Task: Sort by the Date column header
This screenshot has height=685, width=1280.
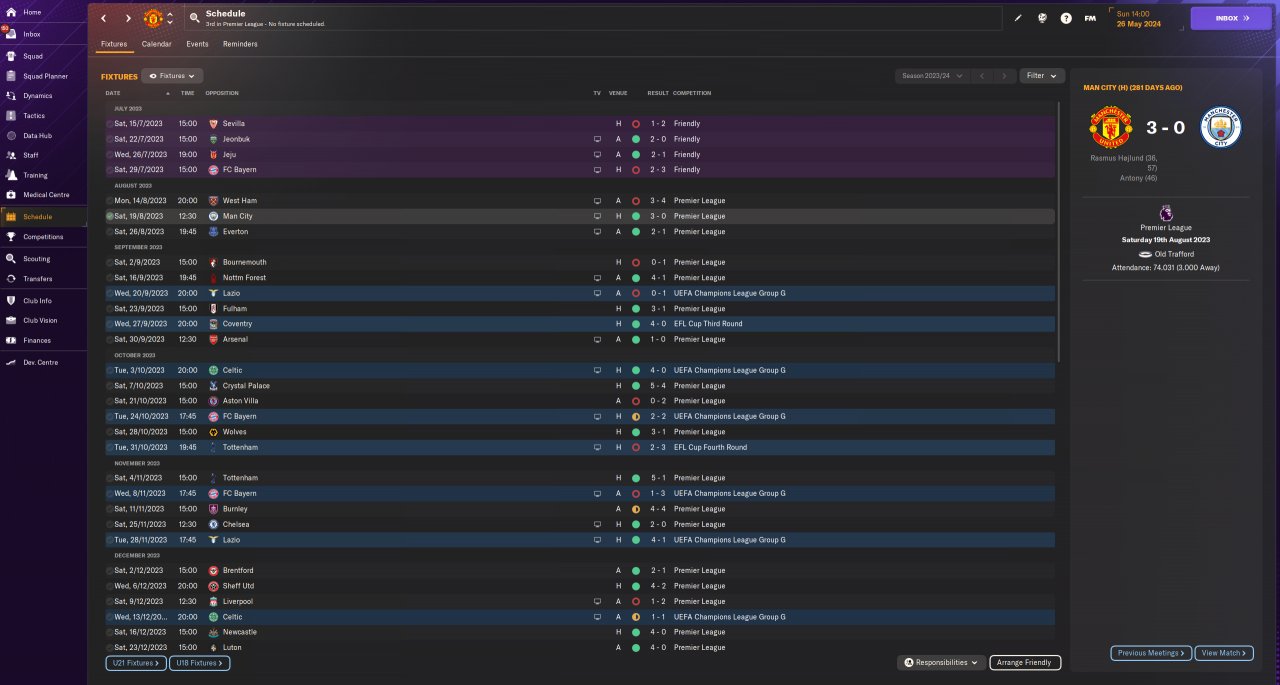Action: 113,93
